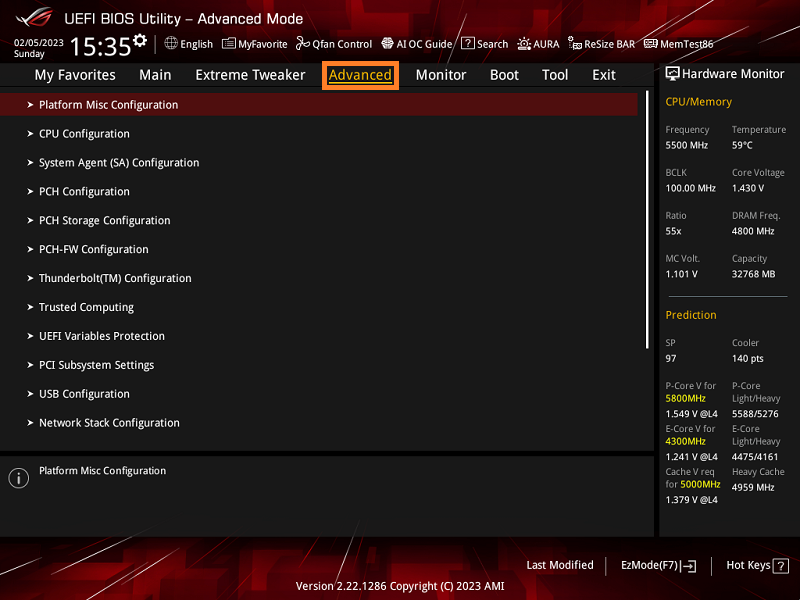The image size is (800, 600).
Task: Click the 1.430 V core voltage value
Action: (x=748, y=188)
